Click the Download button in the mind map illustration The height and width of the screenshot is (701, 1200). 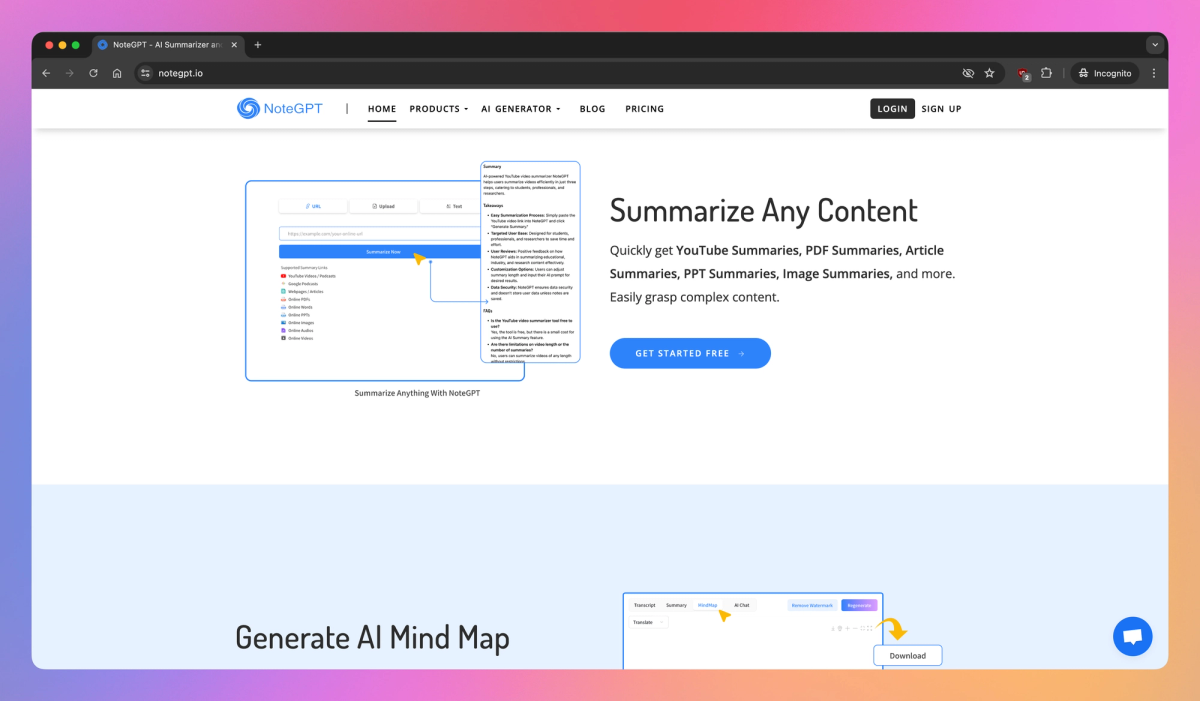[x=908, y=656]
